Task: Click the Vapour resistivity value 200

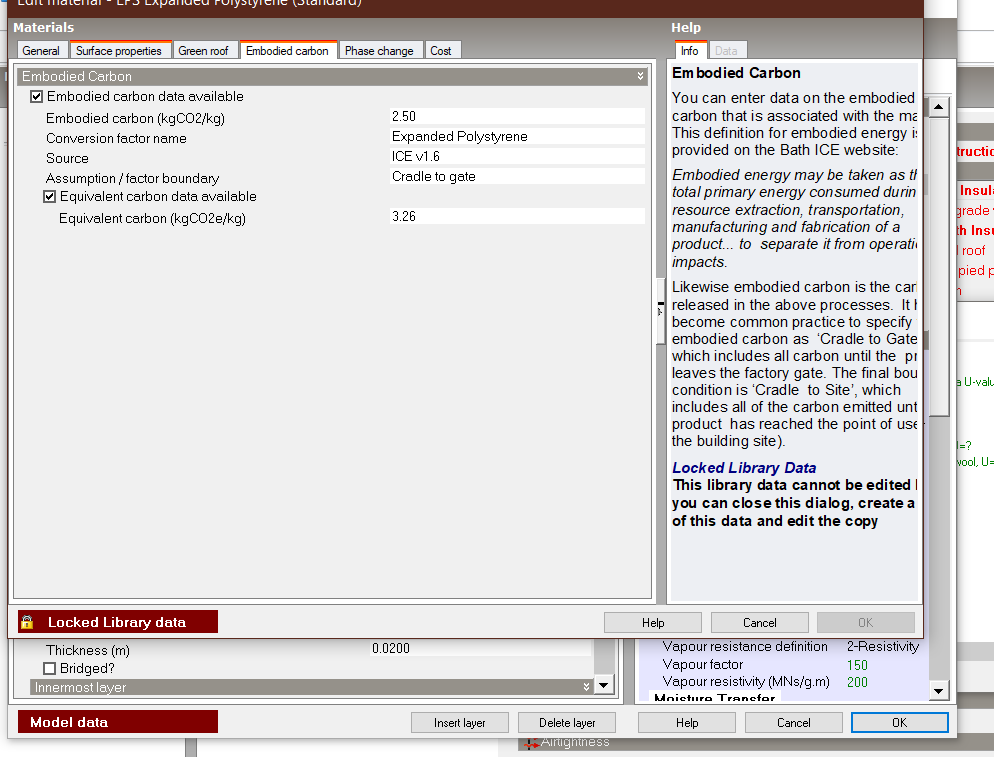Action: [x=857, y=682]
